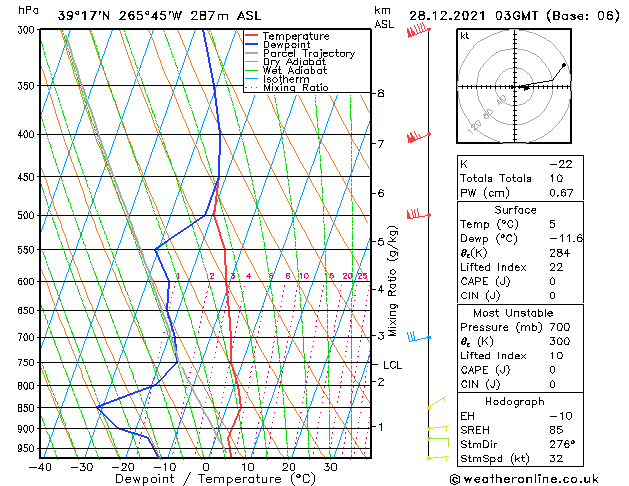Screen dimensions: 629x486
Task: Click the 'Dewpoint / Temperature (°C)' axis title
Action: (x=215, y=479)
